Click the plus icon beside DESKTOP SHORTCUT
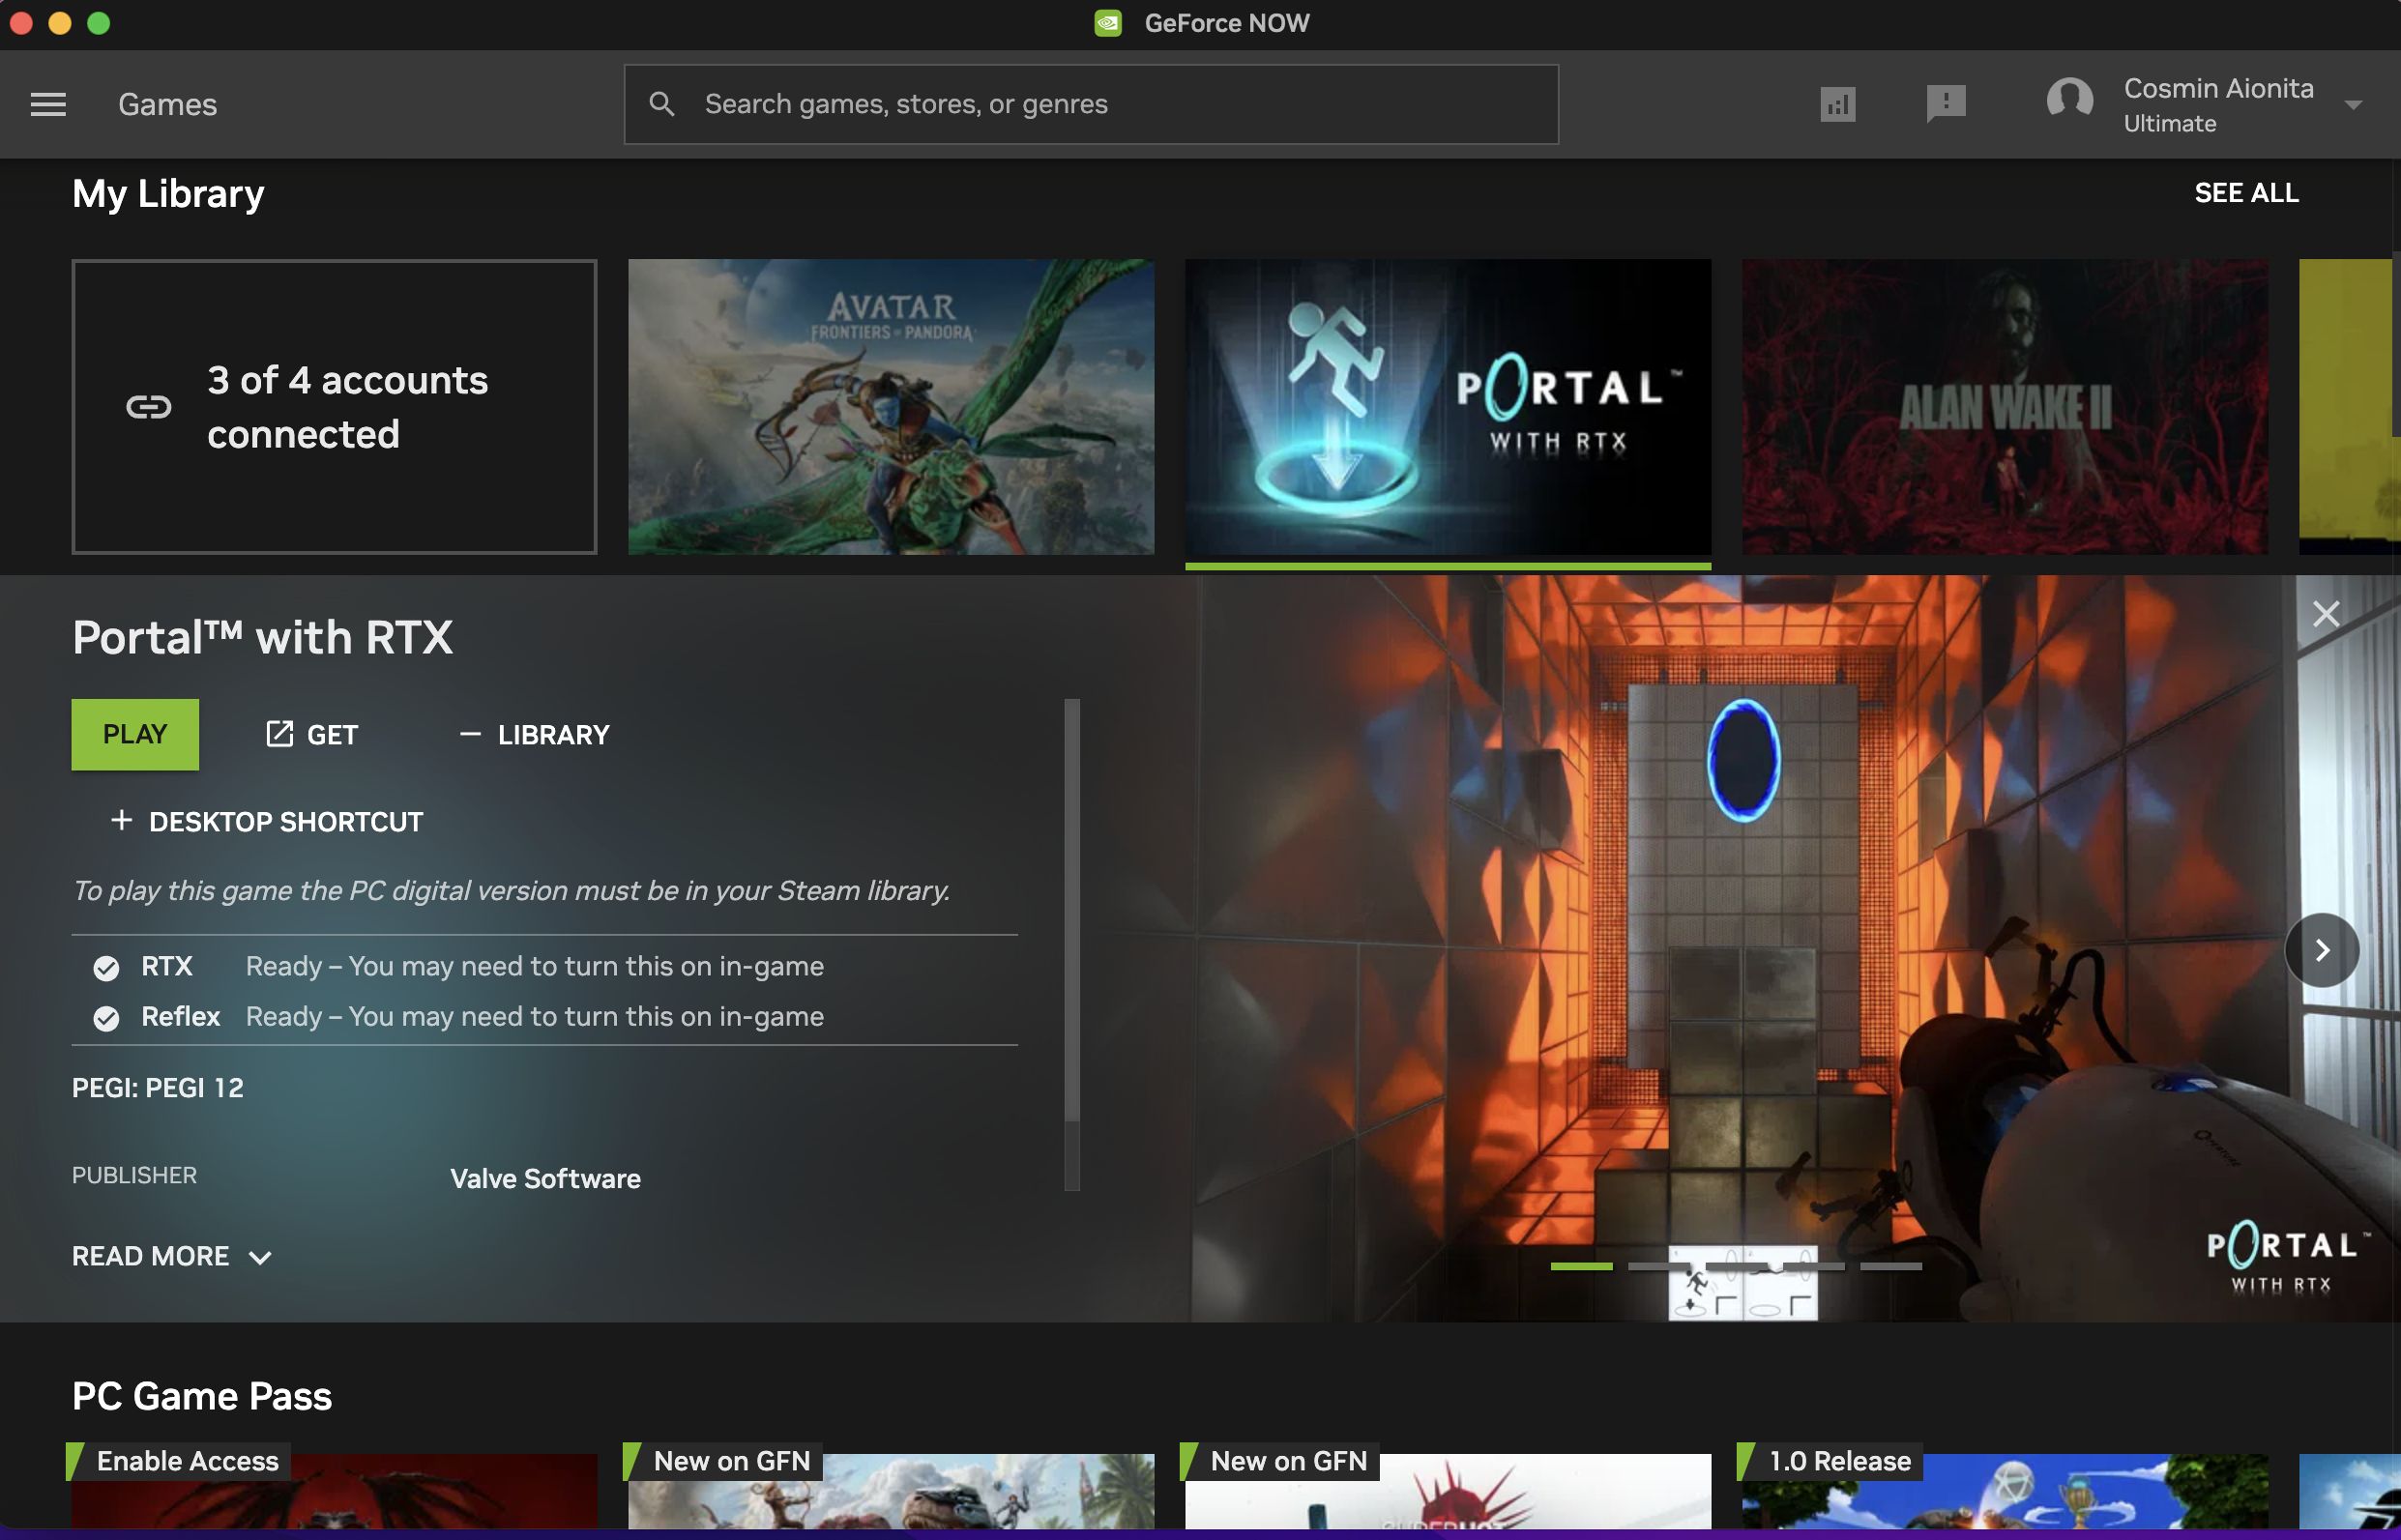Screen dimensions: 2401x1540 (121, 820)
